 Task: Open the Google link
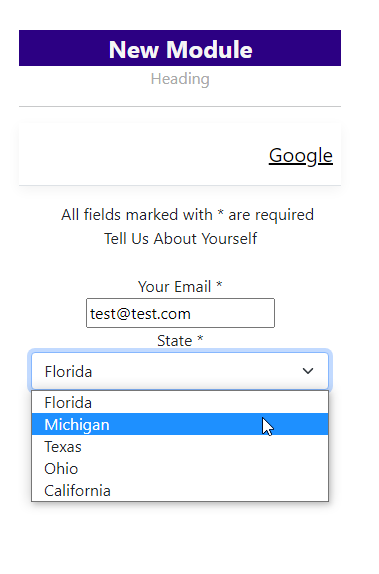[x=301, y=156]
